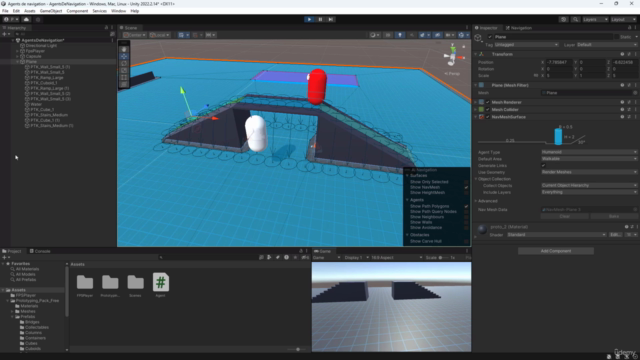Open the Use Geometry dropdown
640x360 pixels.
coord(589,172)
